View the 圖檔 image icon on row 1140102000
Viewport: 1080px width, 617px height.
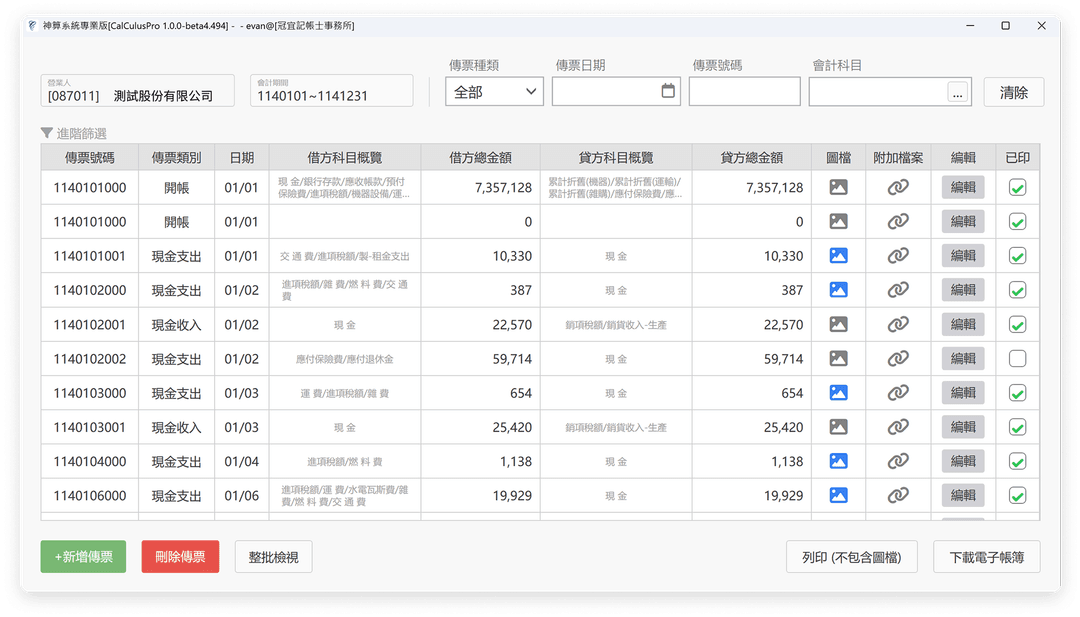click(x=838, y=290)
